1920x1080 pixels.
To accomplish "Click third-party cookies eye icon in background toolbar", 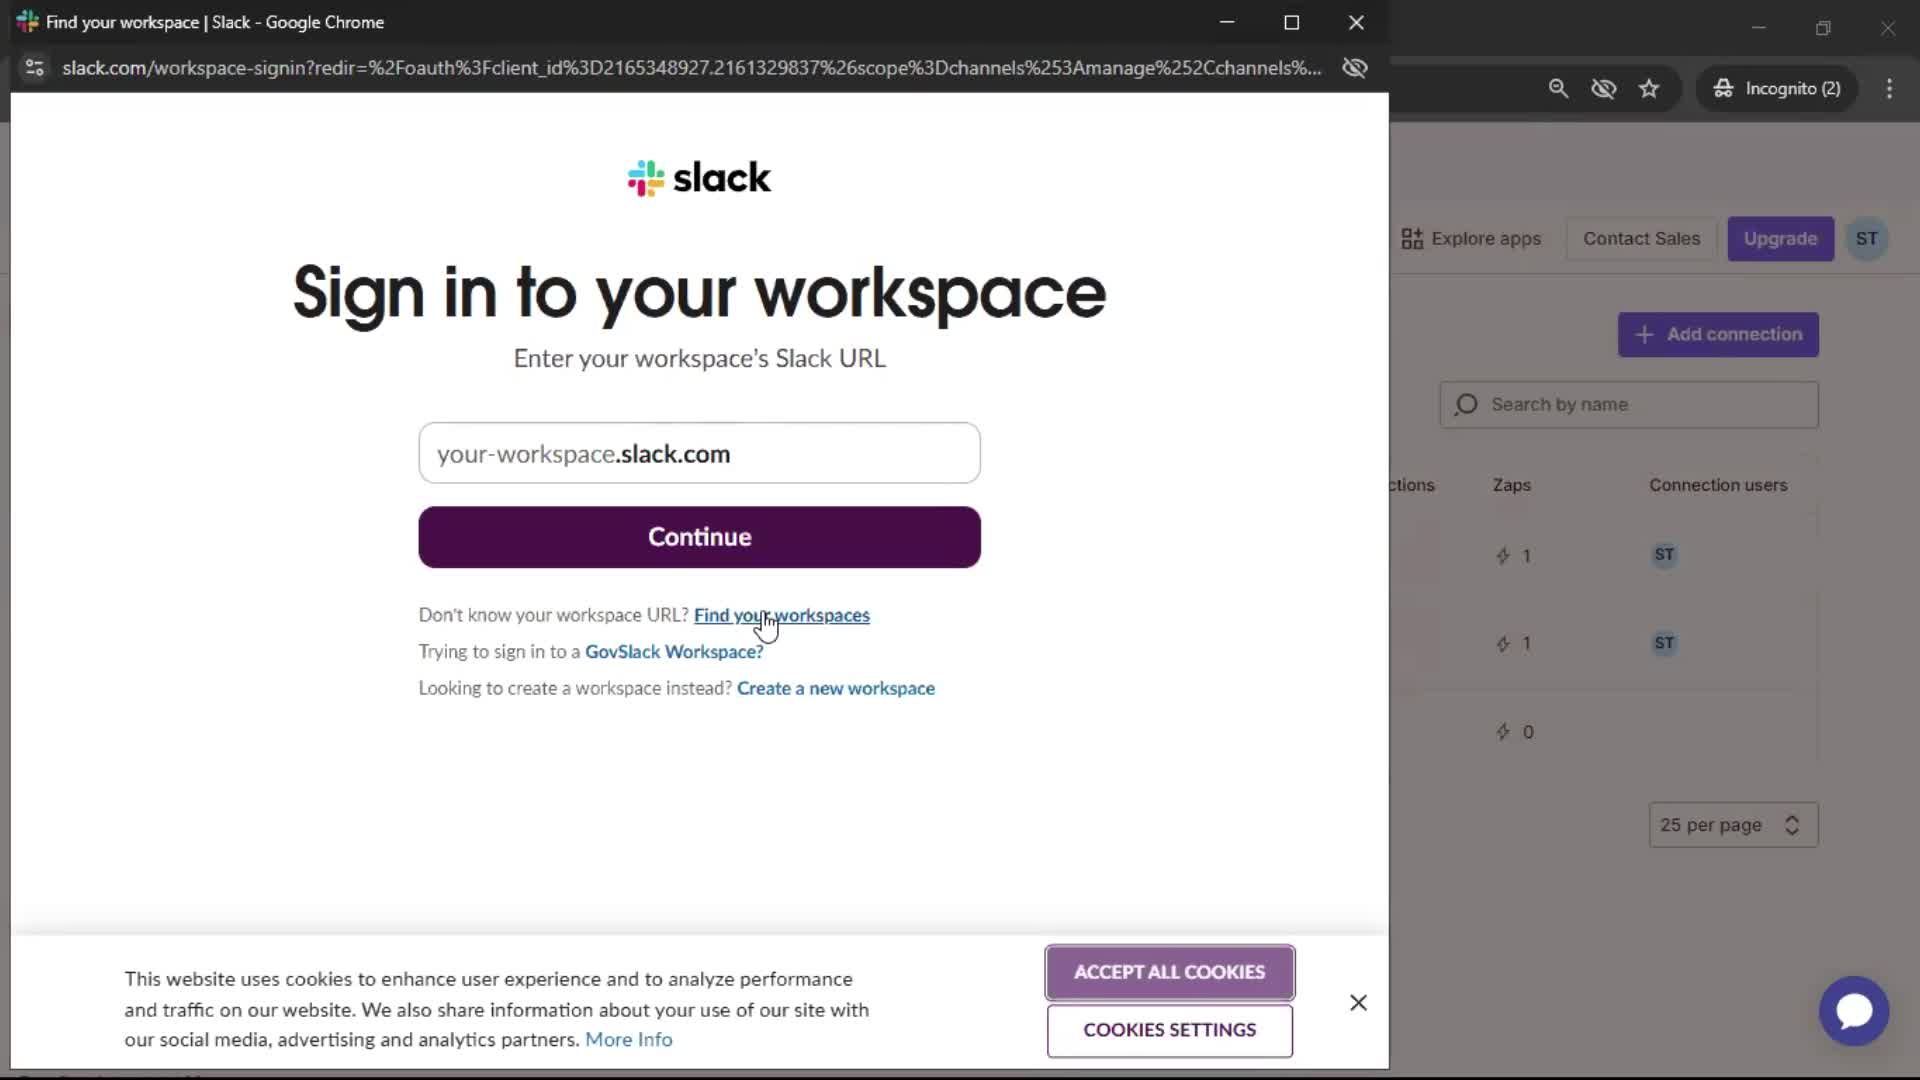I will pyautogui.click(x=1604, y=89).
